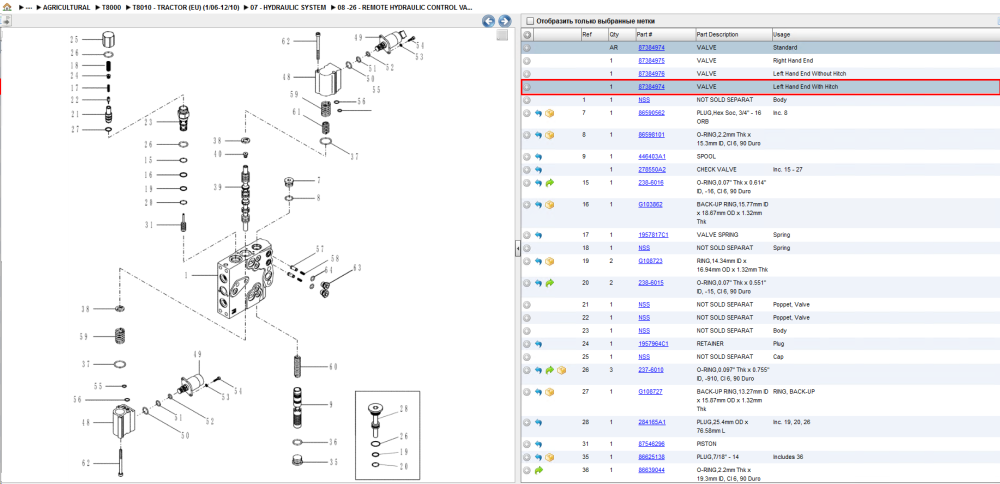The image size is (1000, 484).
Task: Click the small square box on diagram corner
Action: [503, 35]
